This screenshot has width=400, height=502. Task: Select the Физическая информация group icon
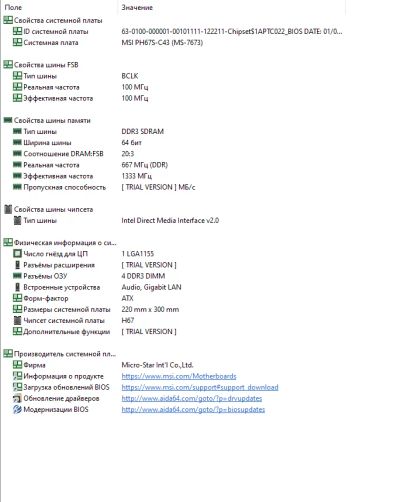[8, 243]
